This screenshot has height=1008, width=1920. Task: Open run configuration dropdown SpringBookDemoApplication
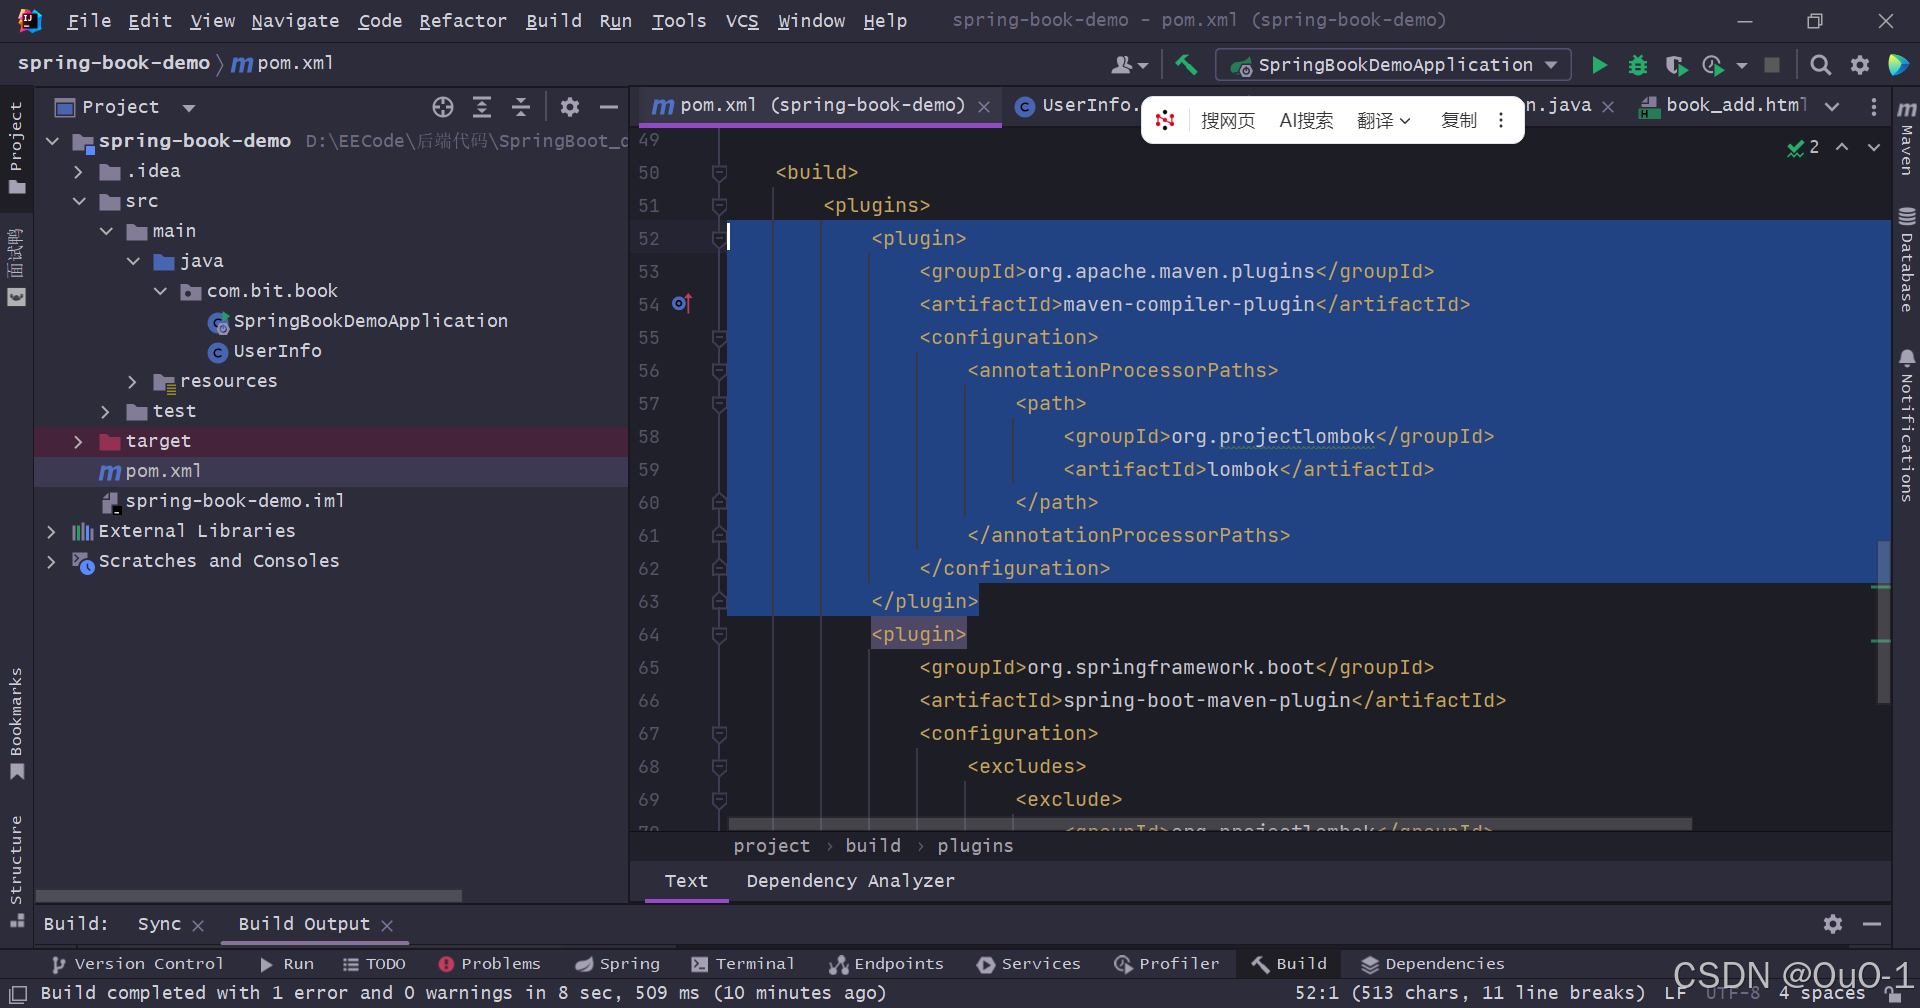(x=1393, y=65)
